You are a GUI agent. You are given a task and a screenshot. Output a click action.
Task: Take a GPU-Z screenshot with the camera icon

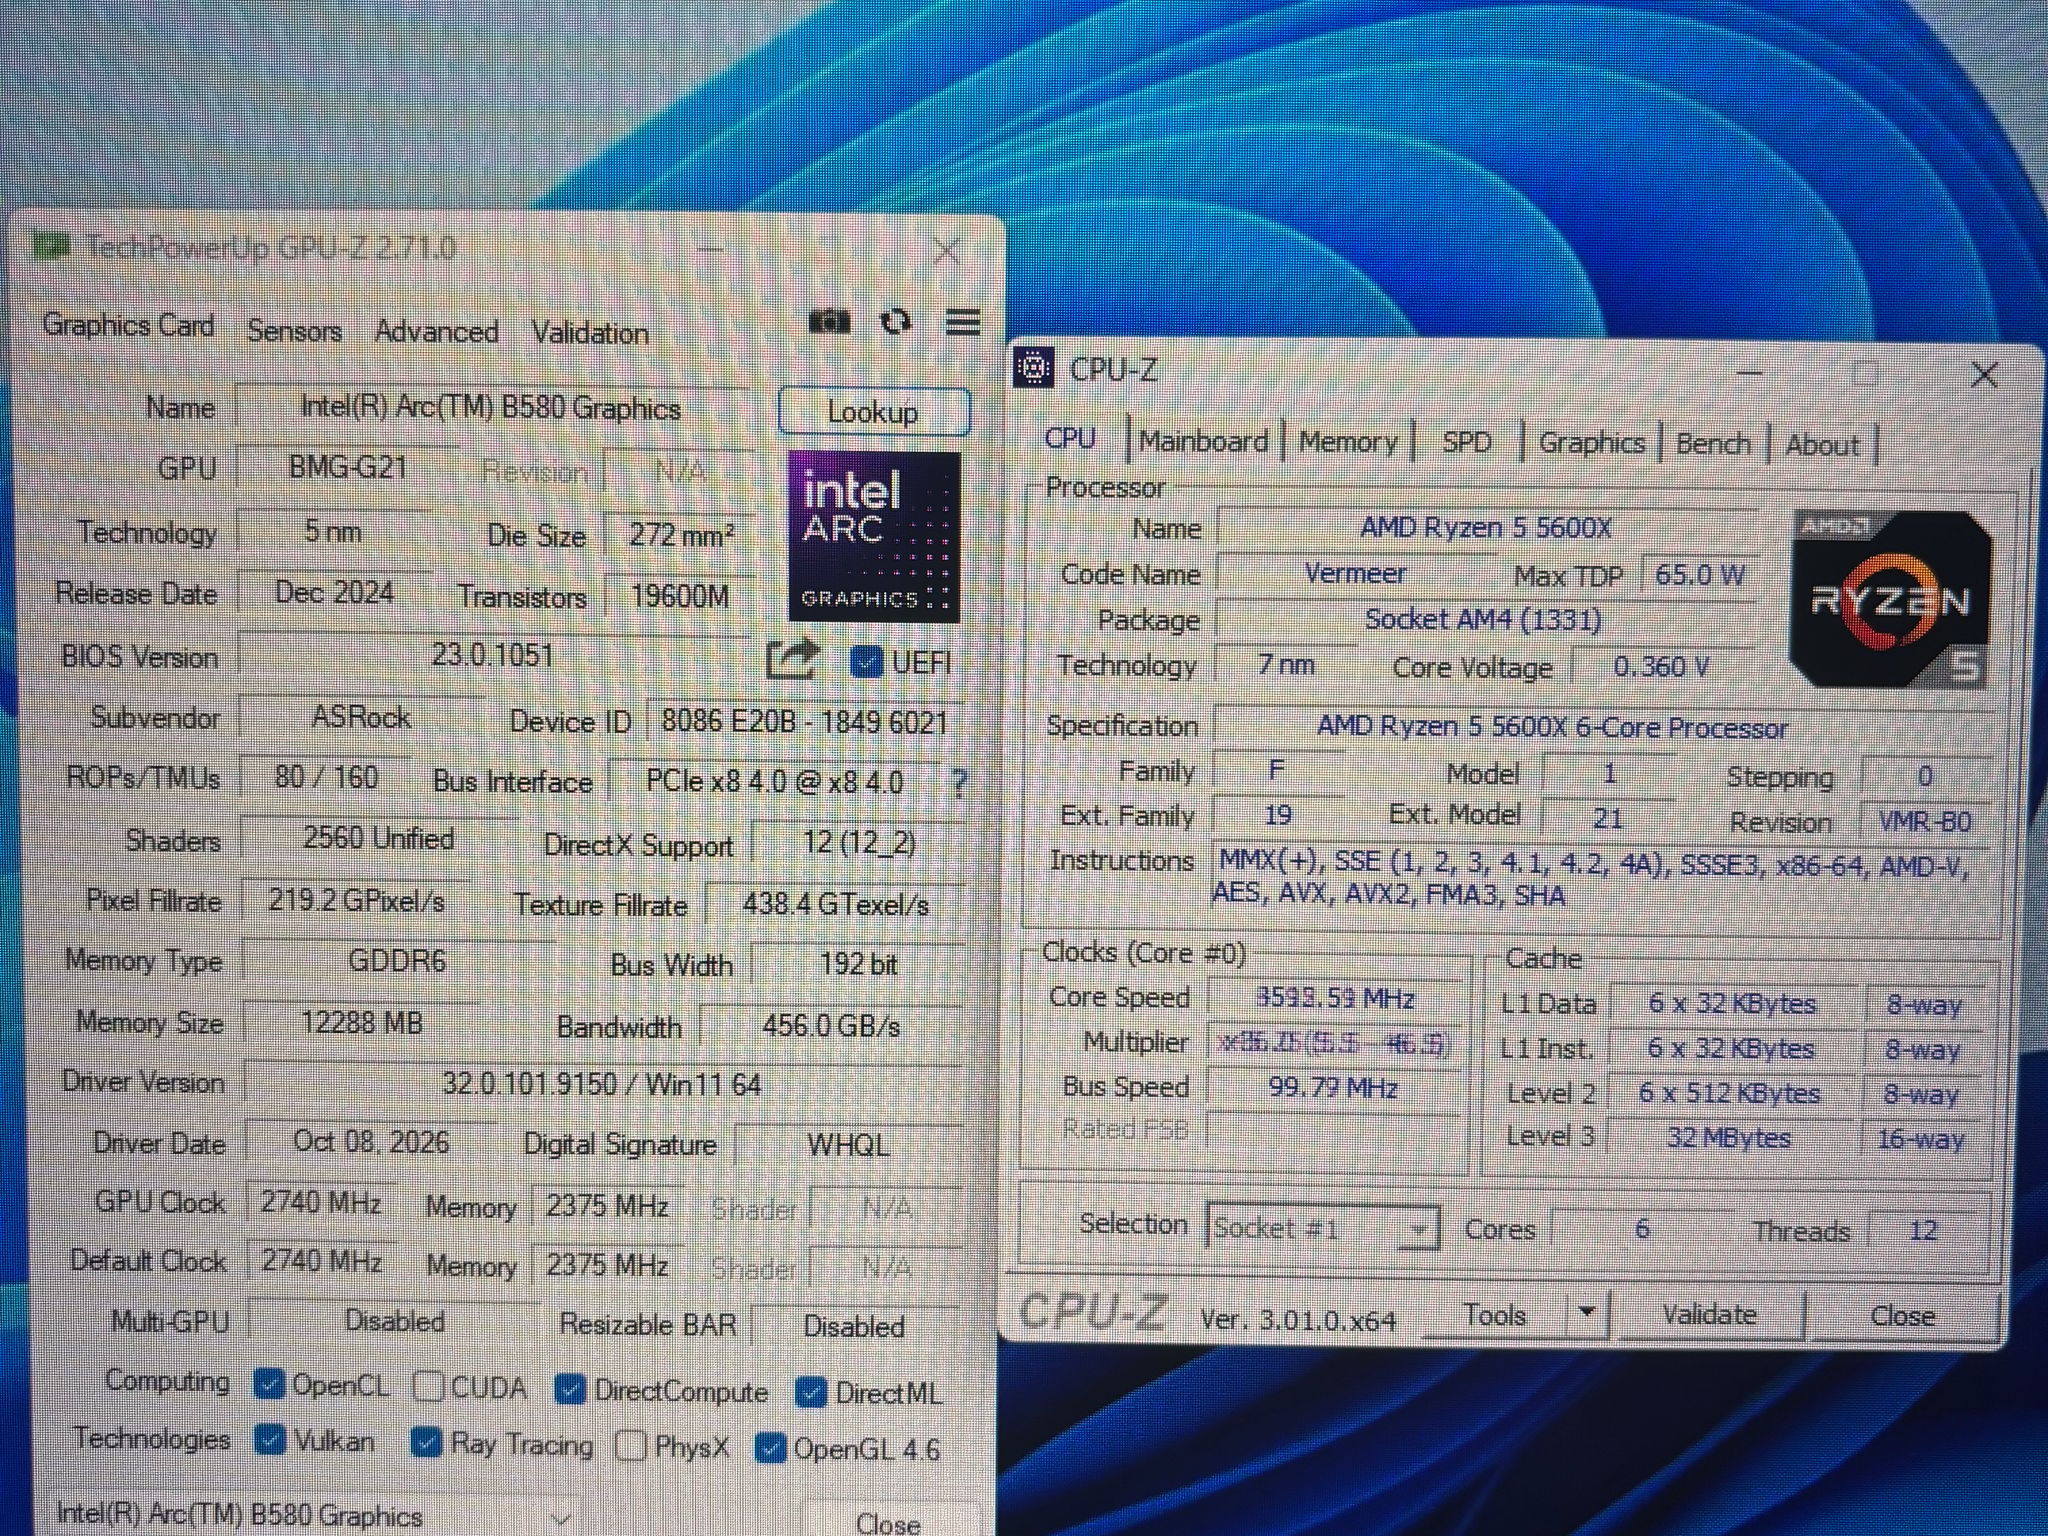pos(829,322)
